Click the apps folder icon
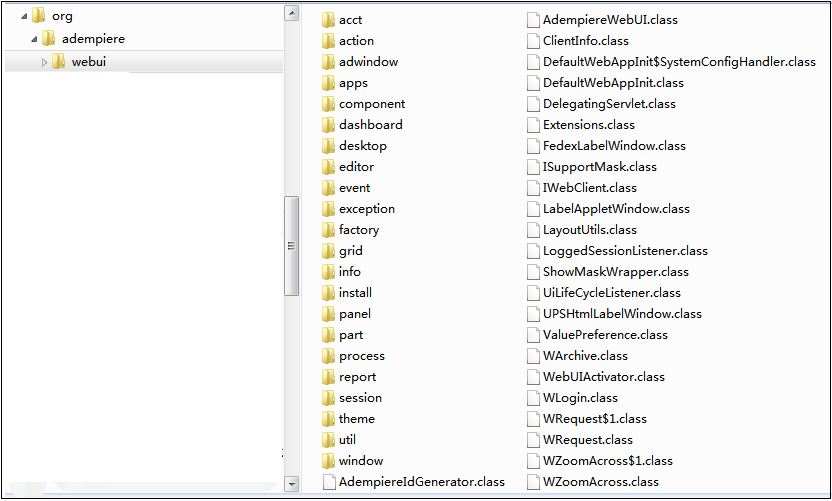Image resolution: width=832 pixels, height=501 pixels. 328,83
